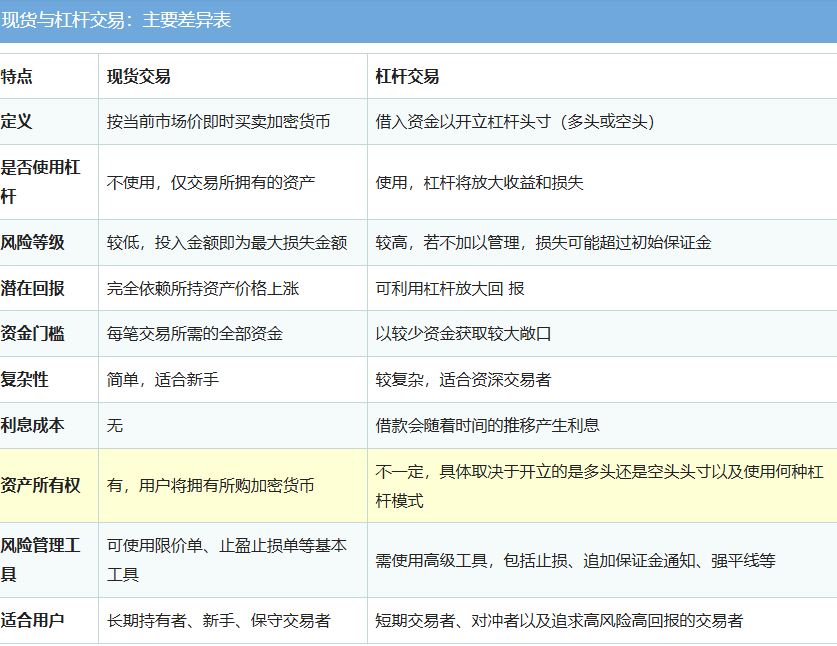
Task: Click the cell 借入资金以开立杠杆头寸
Action: [x=515, y=122]
